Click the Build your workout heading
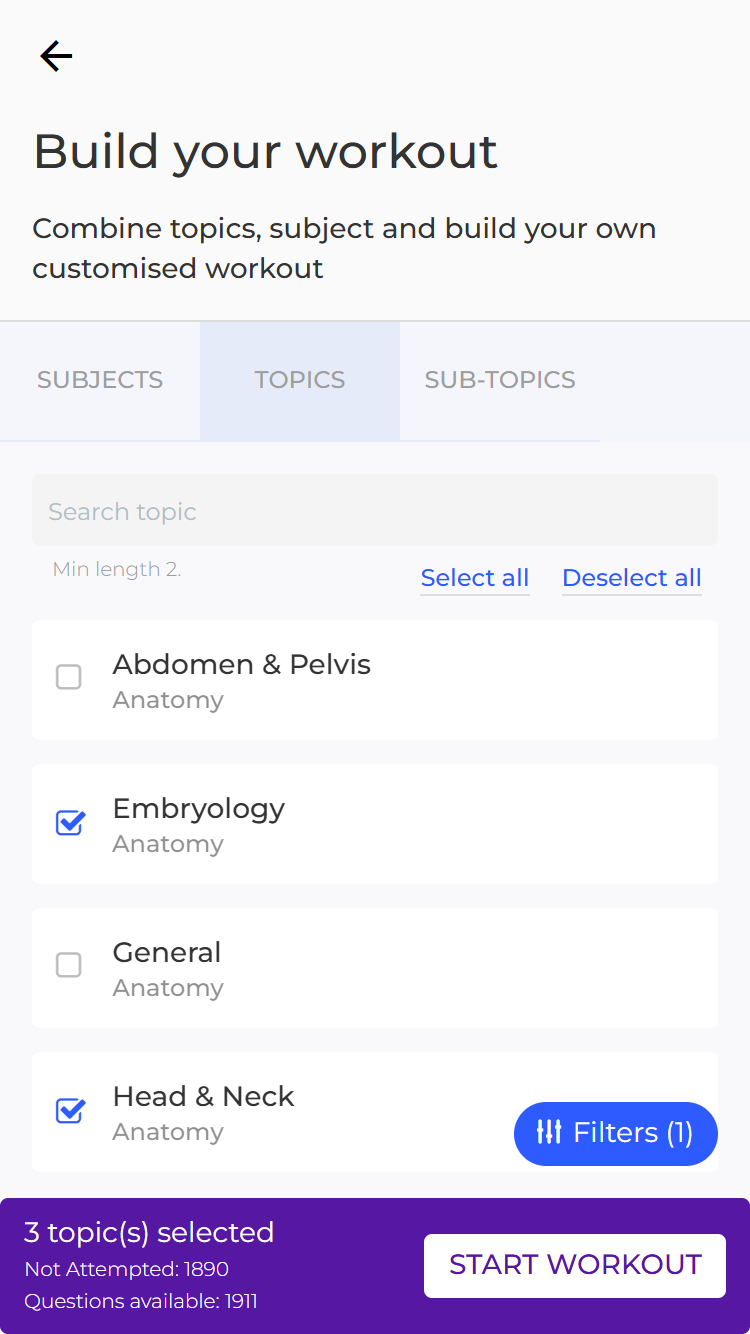 [265, 152]
